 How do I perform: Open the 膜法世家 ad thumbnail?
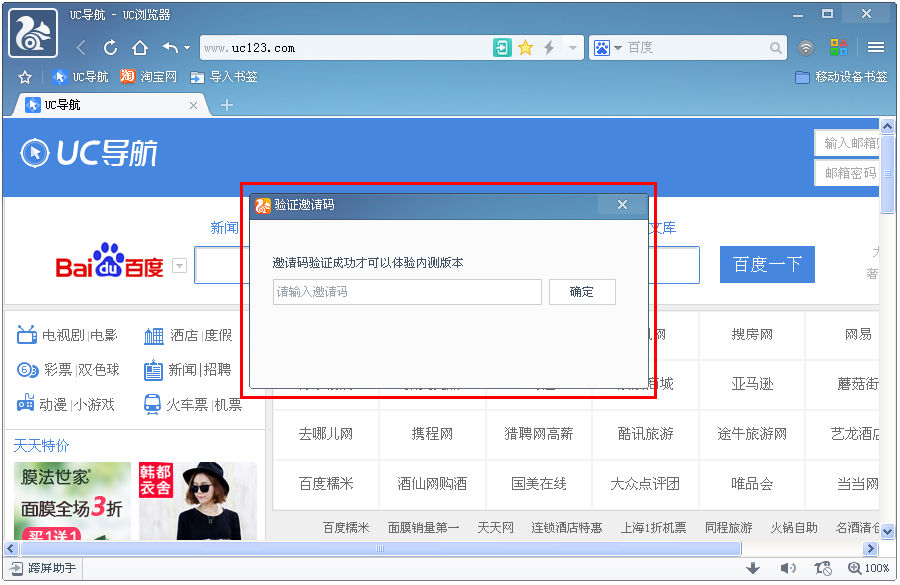pyautogui.click(x=72, y=501)
